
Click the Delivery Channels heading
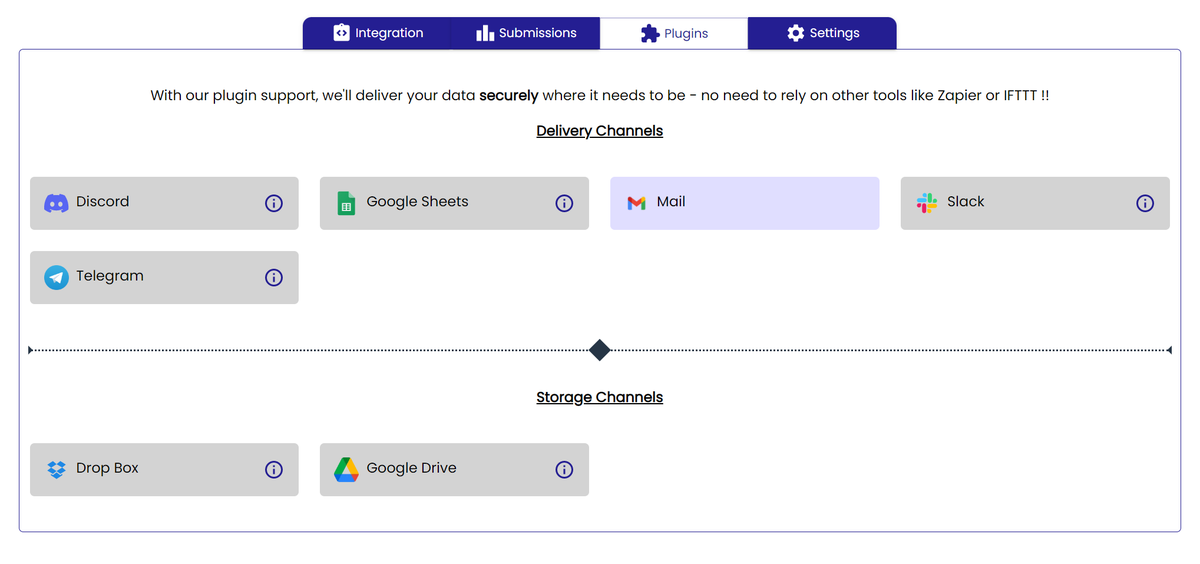[x=600, y=131]
